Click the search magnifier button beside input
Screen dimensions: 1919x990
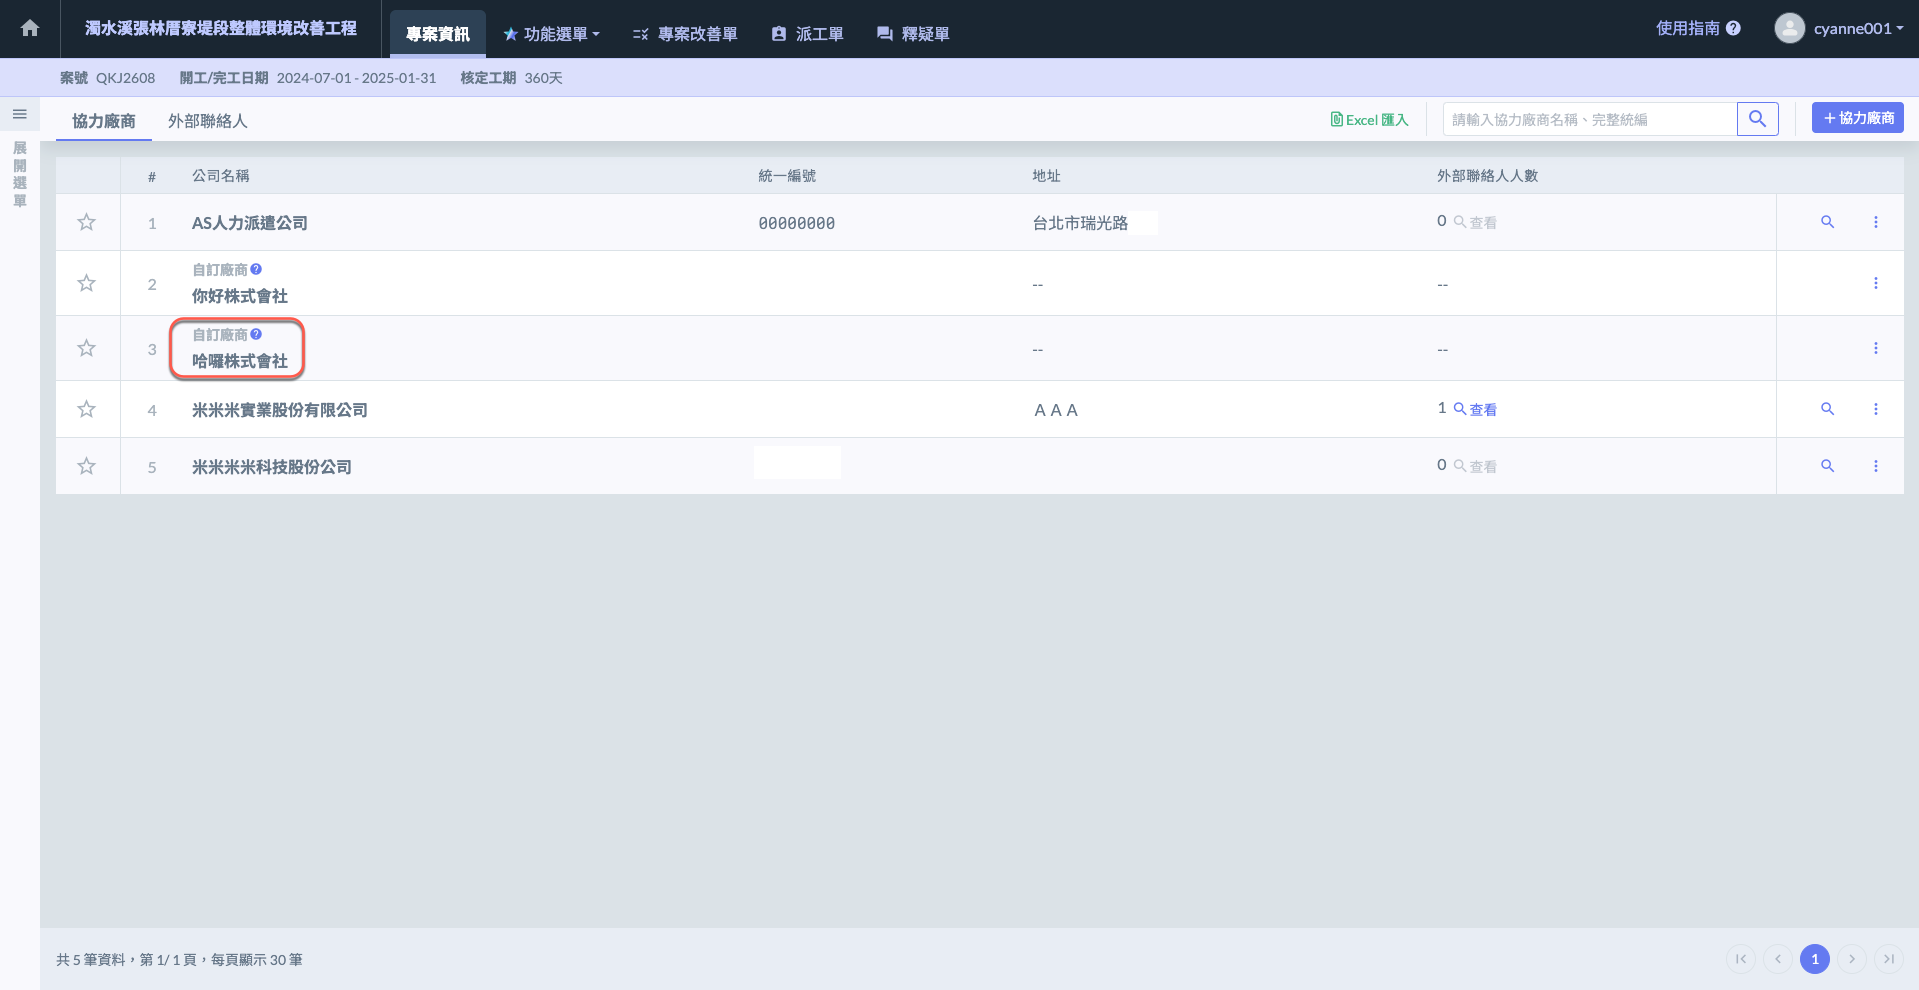1757,119
